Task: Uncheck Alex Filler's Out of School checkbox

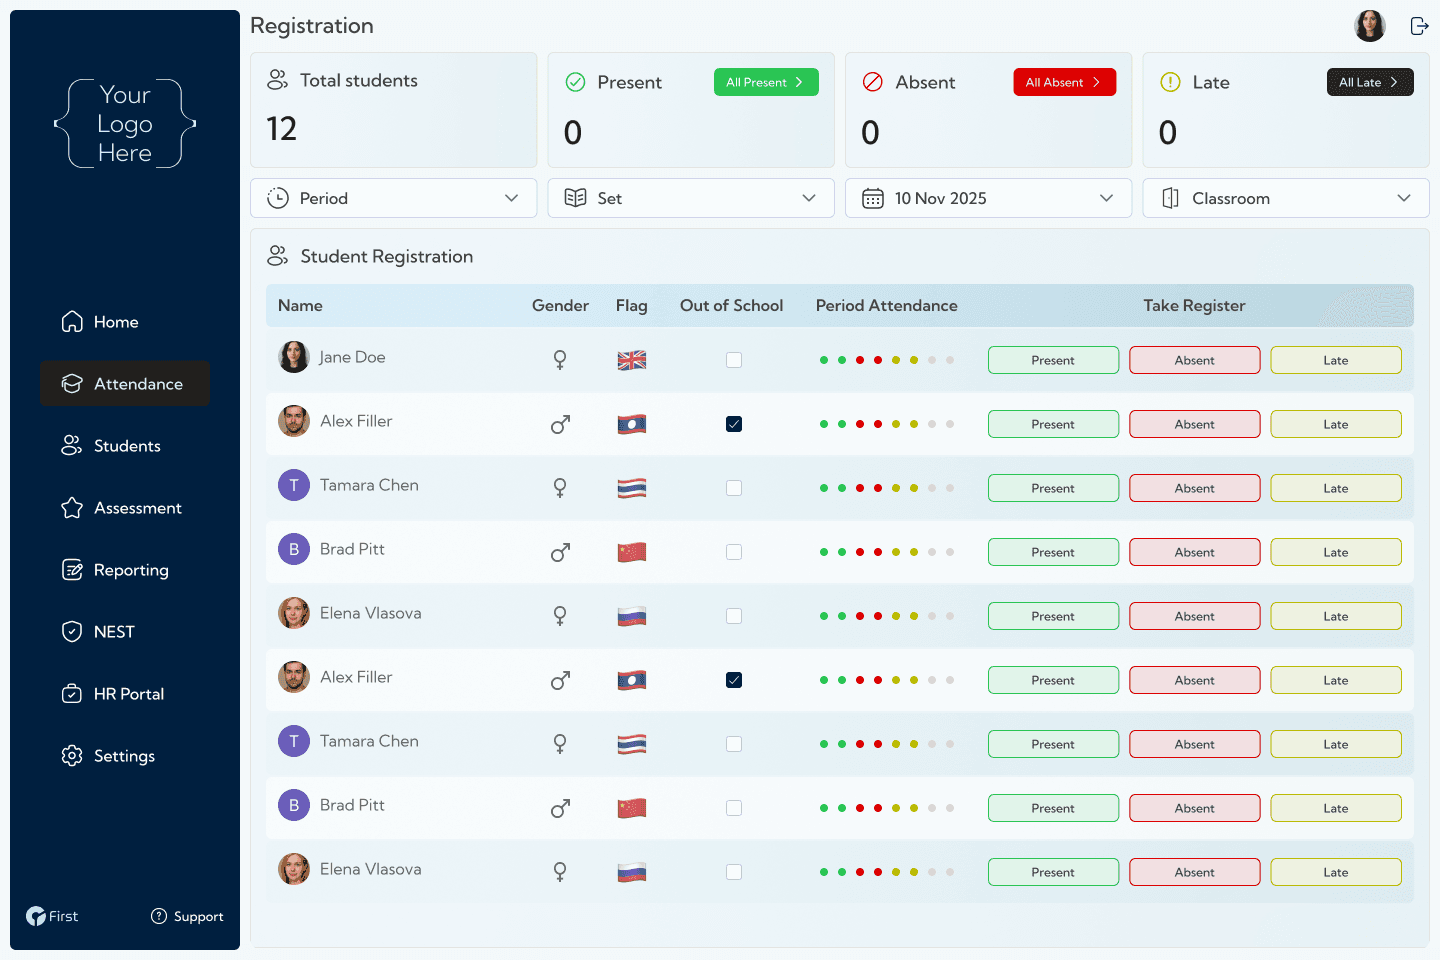Action: click(734, 423)
